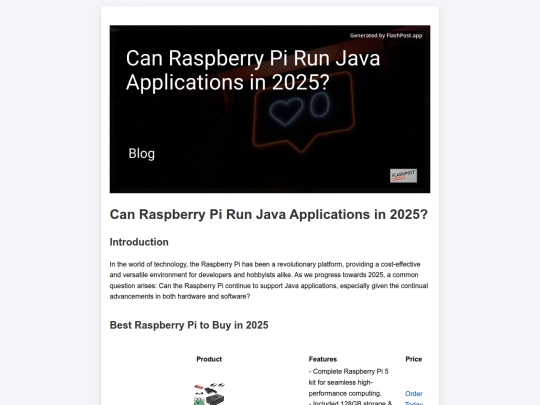Image resolution: width=540 pixels, height=405 pixels.
Task: Click the introduction paragraph text
Action: (x=269, y=280)
